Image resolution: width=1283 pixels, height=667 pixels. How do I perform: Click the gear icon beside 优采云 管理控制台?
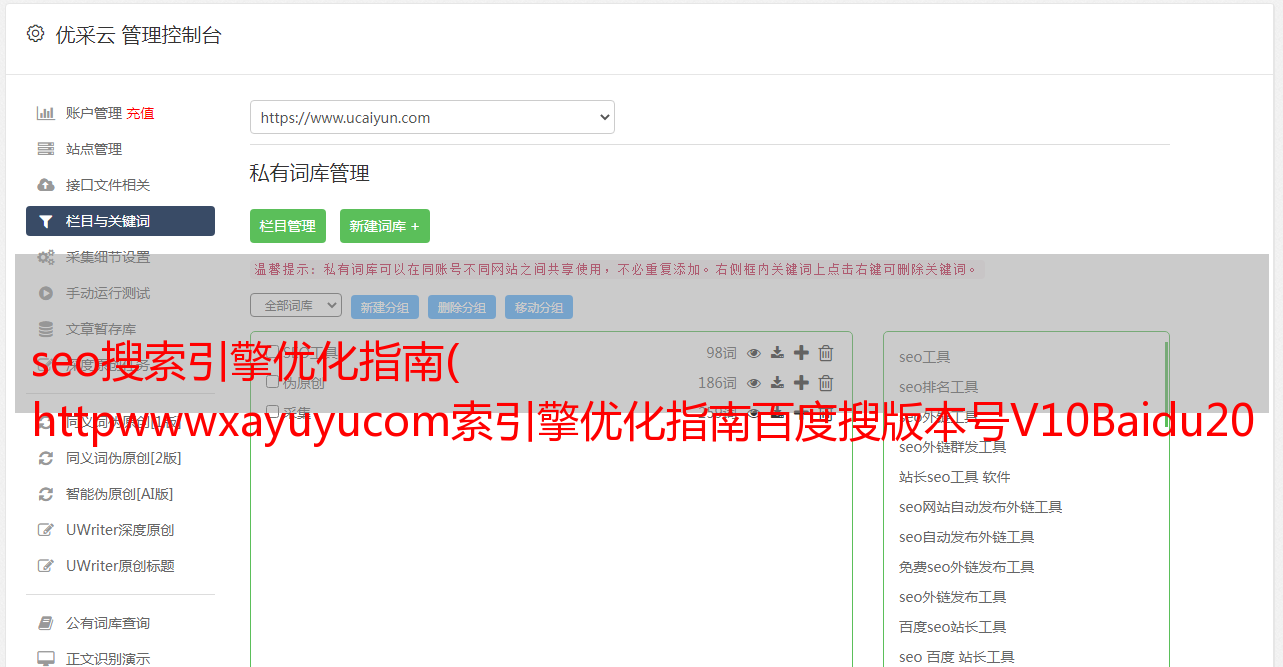[x=35, y=34]
